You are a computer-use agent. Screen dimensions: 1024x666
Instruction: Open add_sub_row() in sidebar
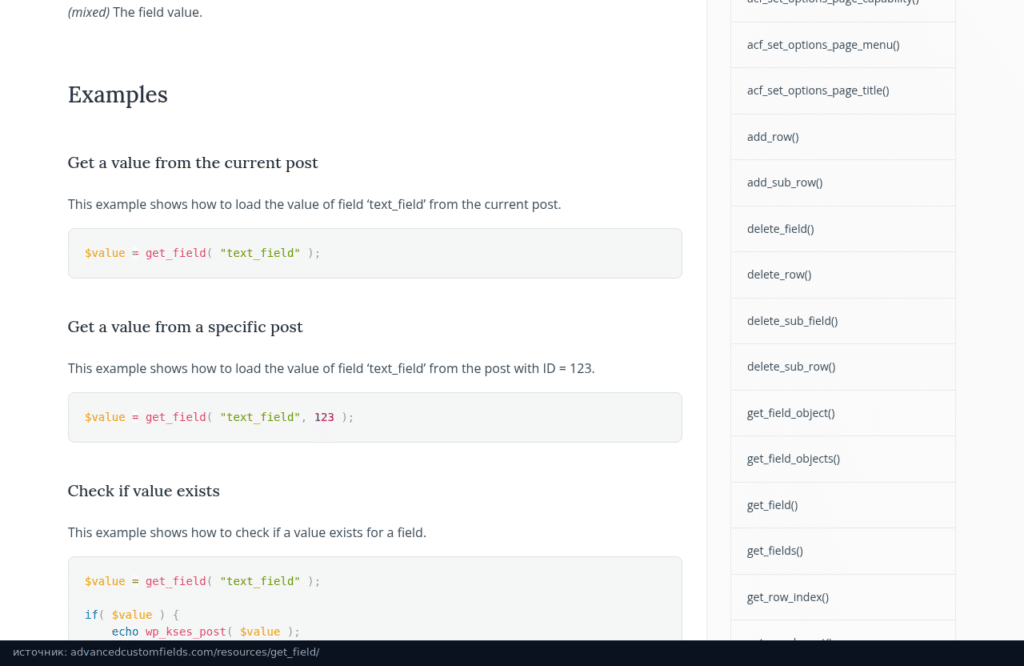point(784,183)
